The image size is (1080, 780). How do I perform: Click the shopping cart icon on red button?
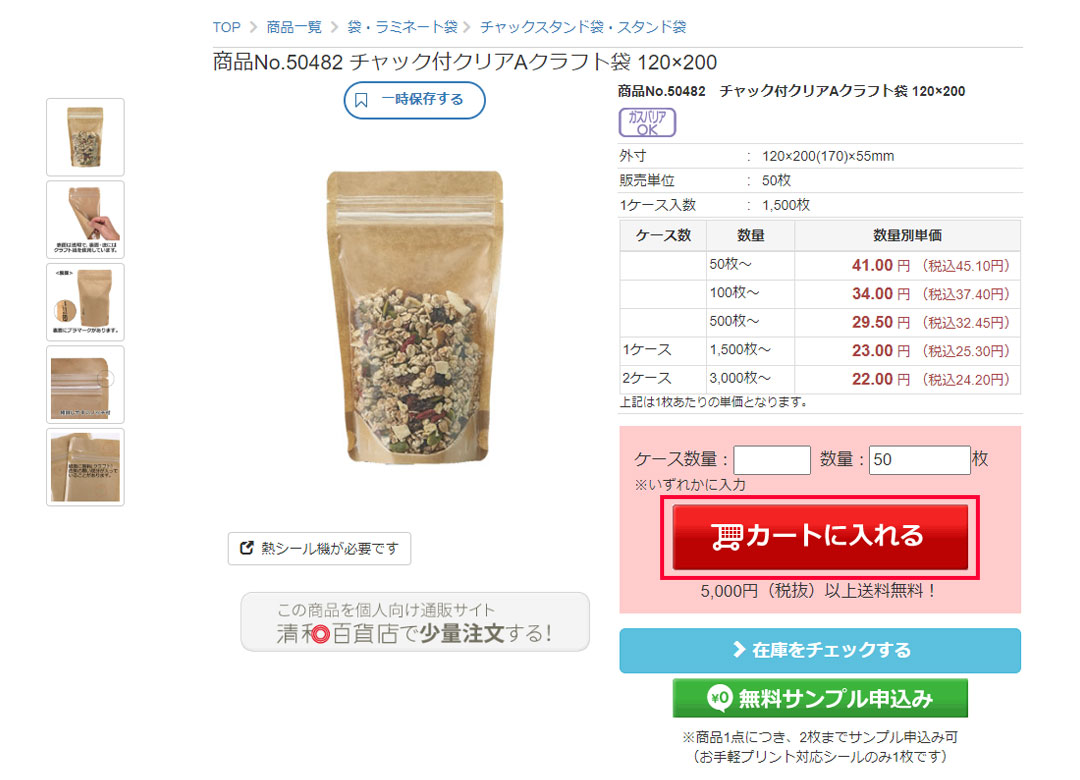click(x=727, y=537)
